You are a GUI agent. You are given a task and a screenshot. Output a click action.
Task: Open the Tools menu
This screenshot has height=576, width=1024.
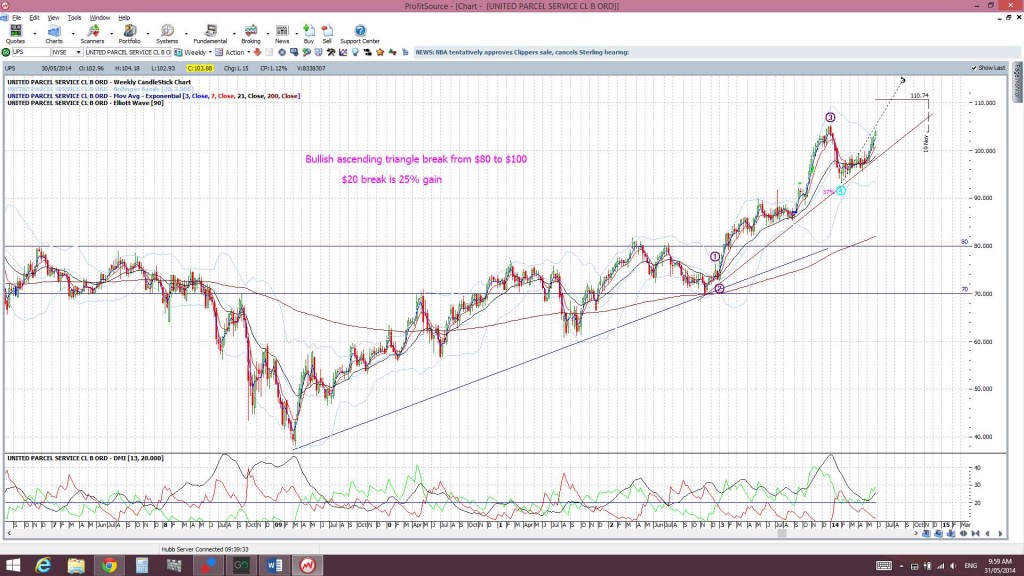coord(74,18)
